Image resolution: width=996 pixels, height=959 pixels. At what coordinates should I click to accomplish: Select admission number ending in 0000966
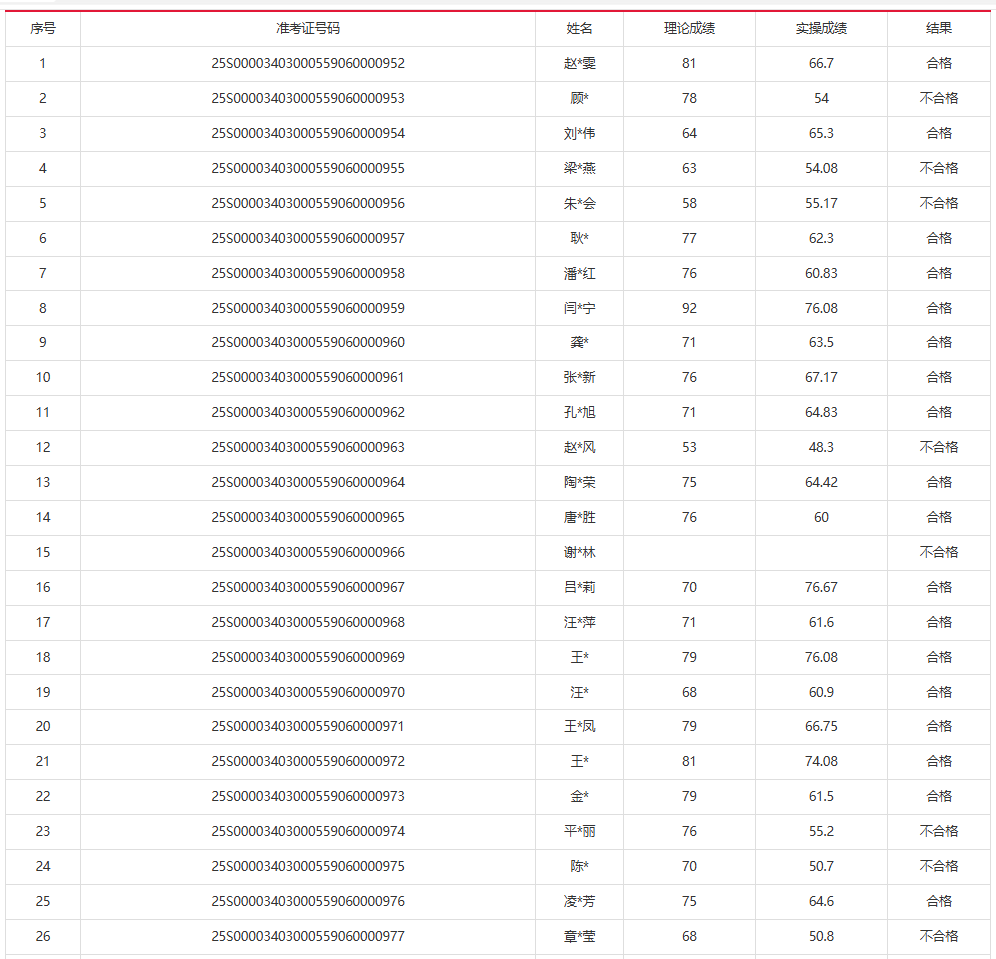click(308, 552)
